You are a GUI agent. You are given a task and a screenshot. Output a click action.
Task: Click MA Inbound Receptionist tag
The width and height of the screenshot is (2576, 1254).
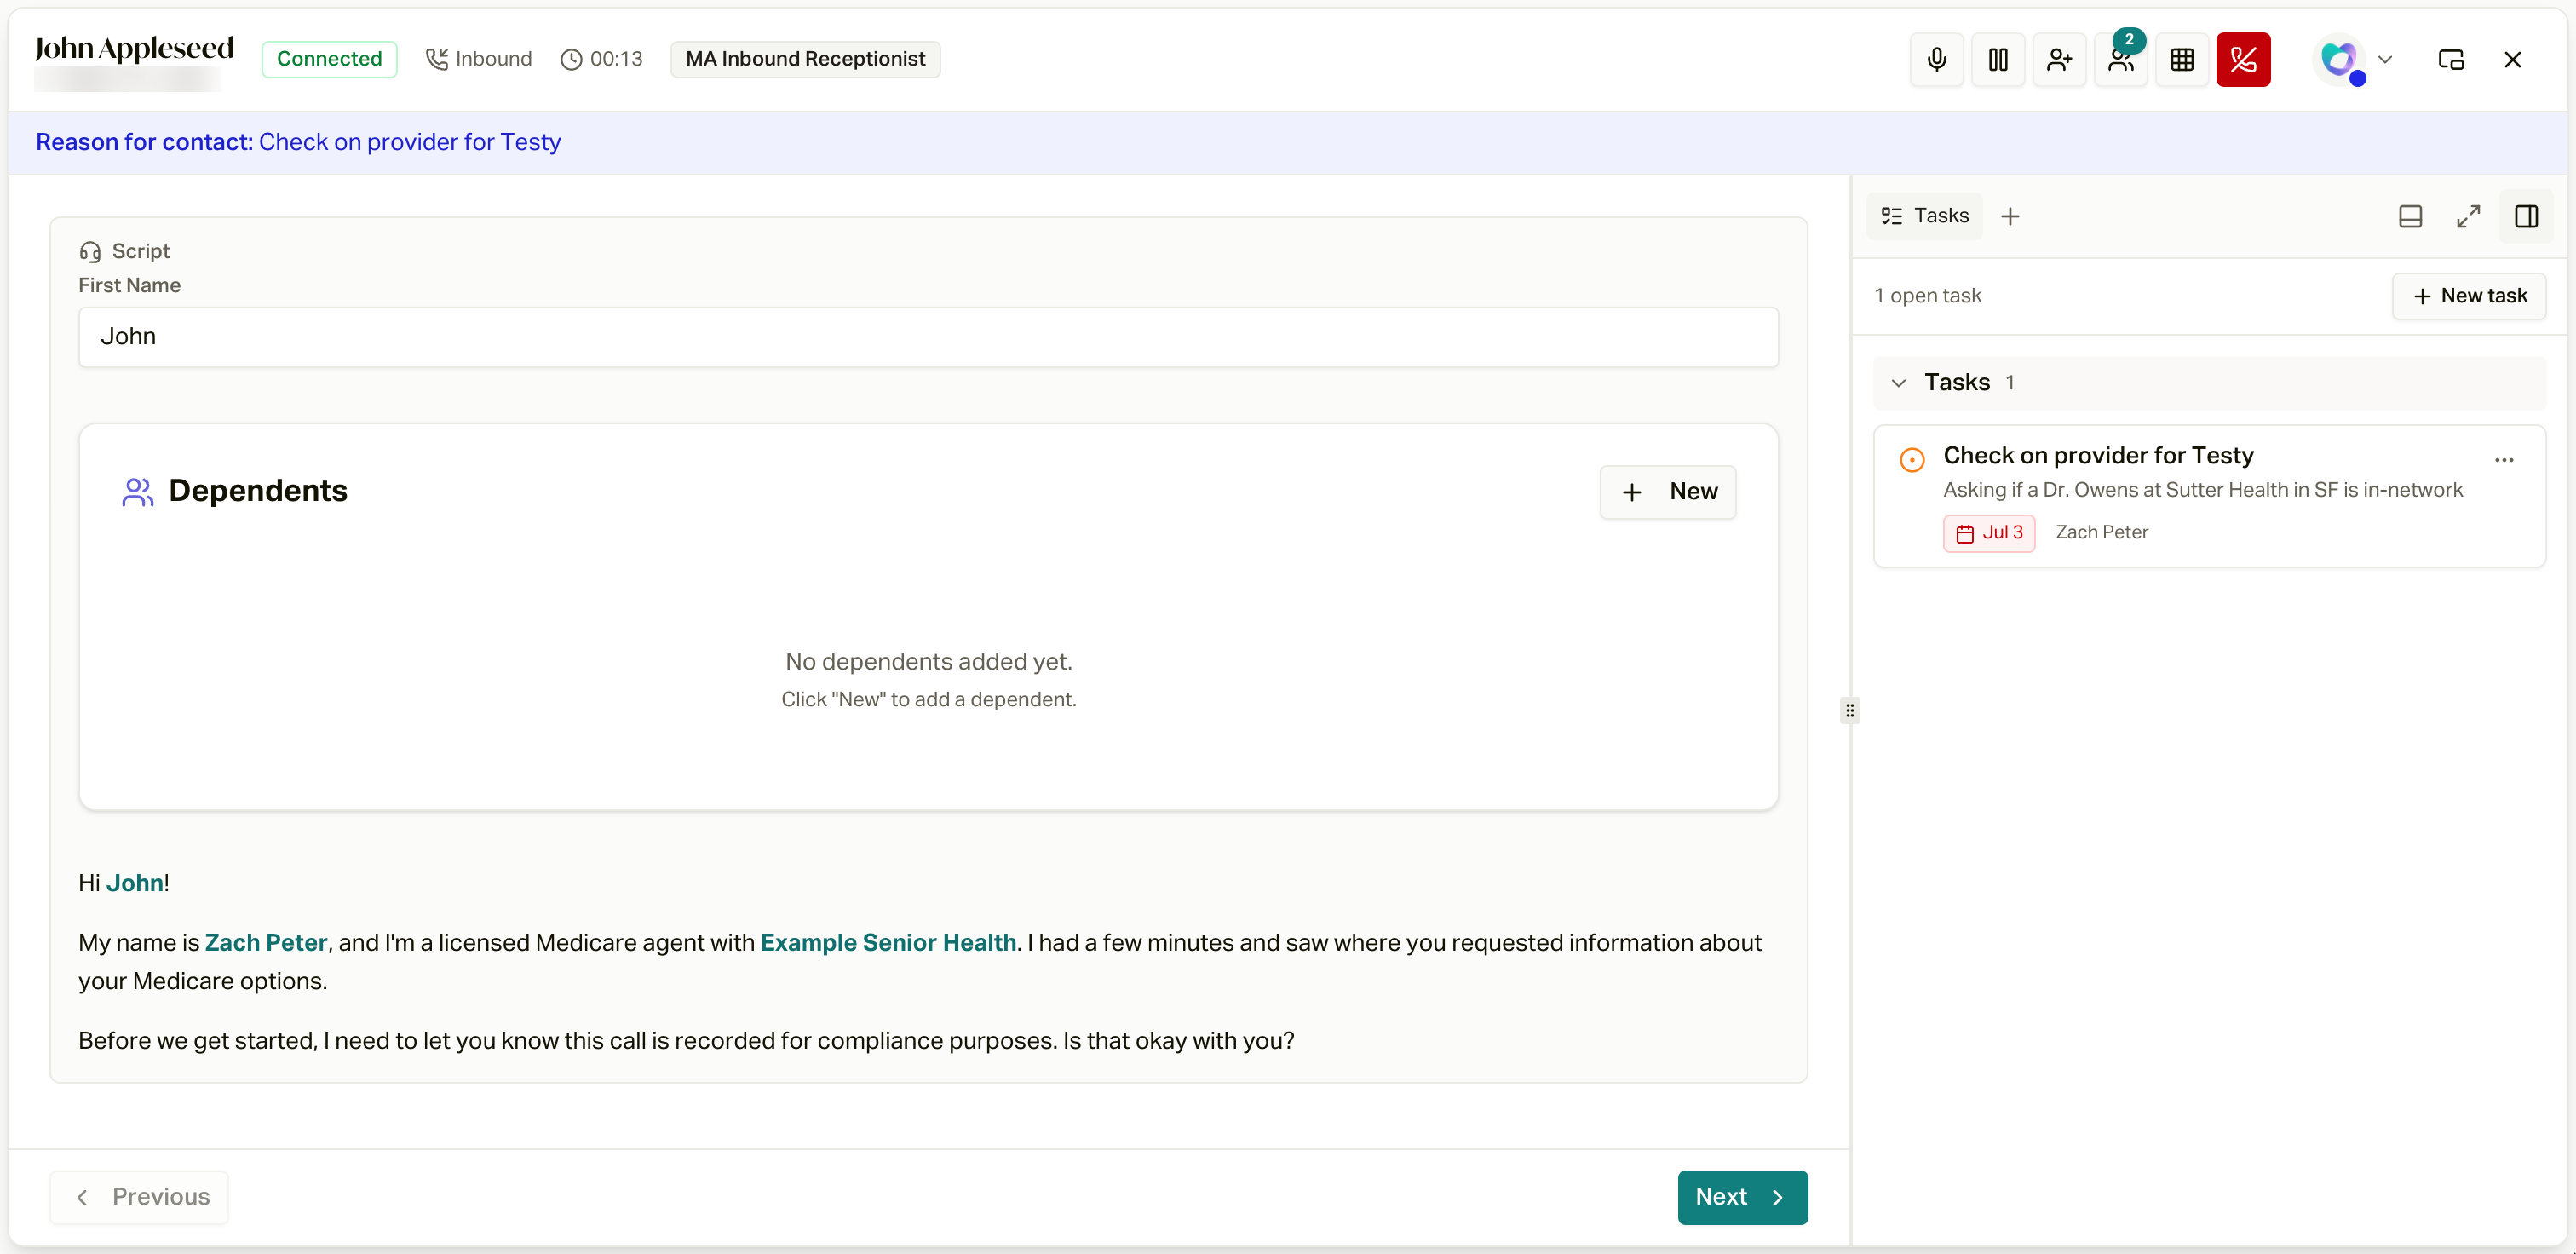tap(805, 59)
